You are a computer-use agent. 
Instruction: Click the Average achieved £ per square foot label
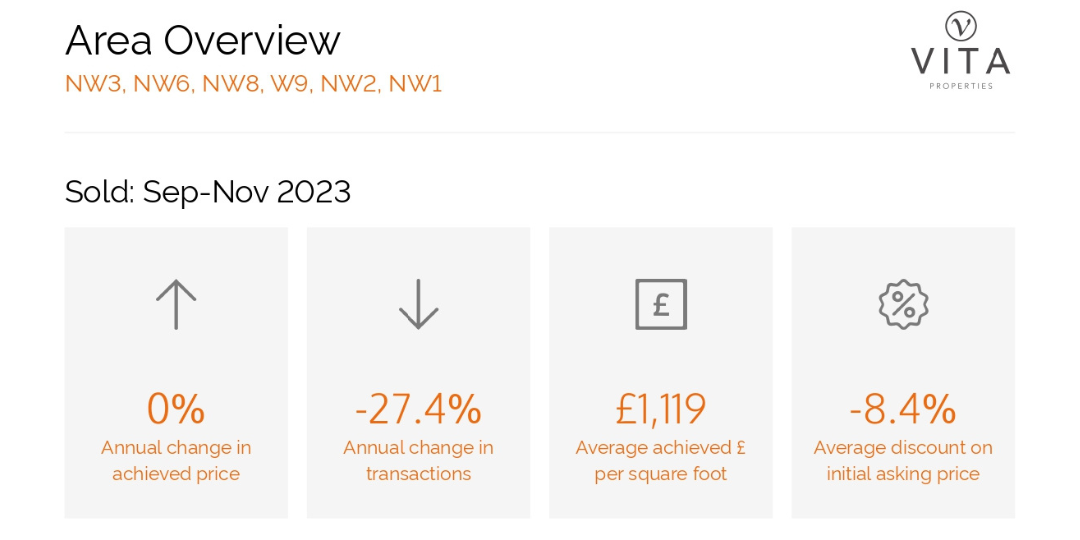(x=661, y=461)
